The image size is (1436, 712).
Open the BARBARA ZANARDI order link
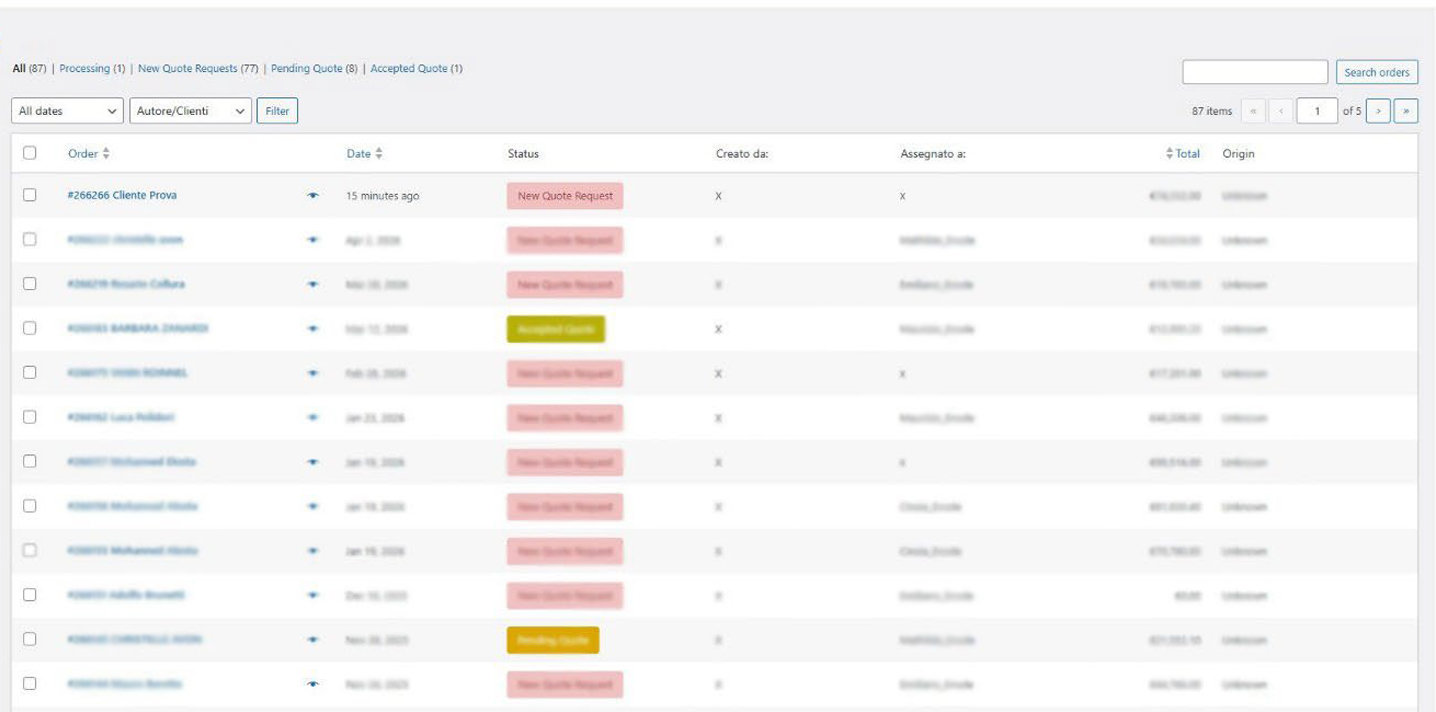click(138, 328)
